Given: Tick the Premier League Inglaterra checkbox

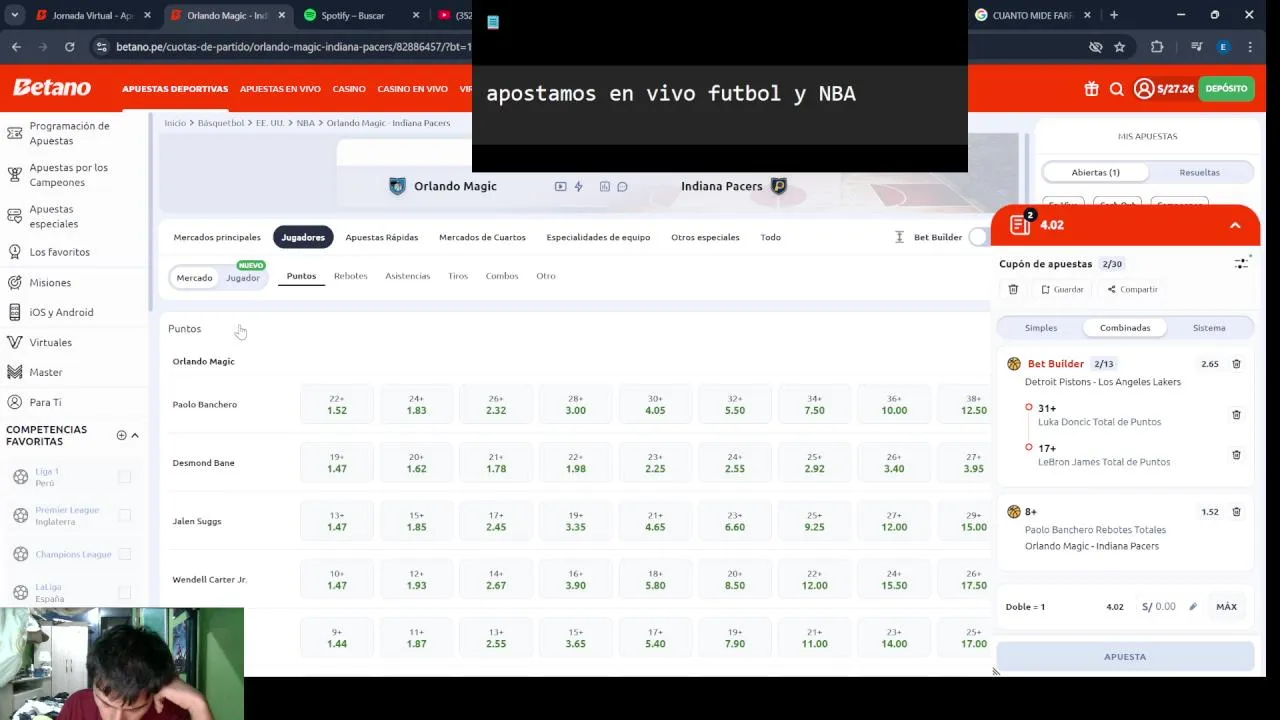Looking at the screenshot, I should [125, 515].
